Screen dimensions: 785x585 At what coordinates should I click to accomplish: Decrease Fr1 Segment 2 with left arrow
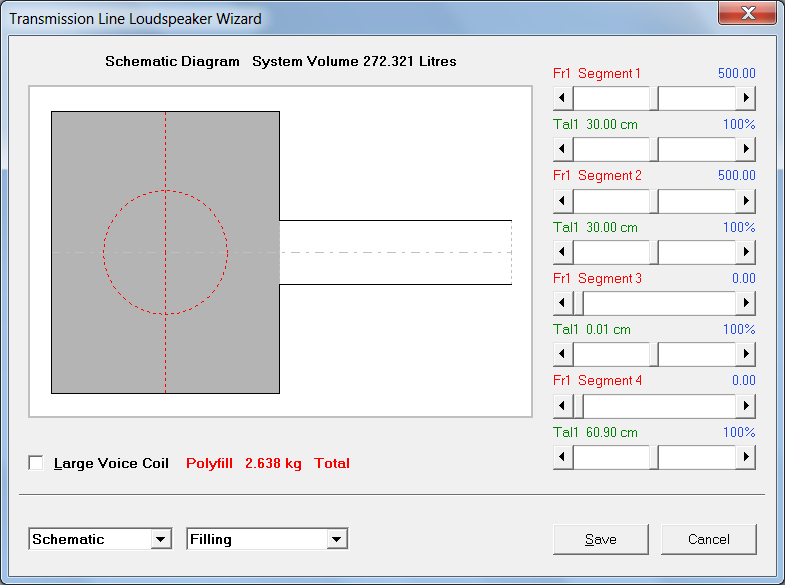[x=563, y=201]
